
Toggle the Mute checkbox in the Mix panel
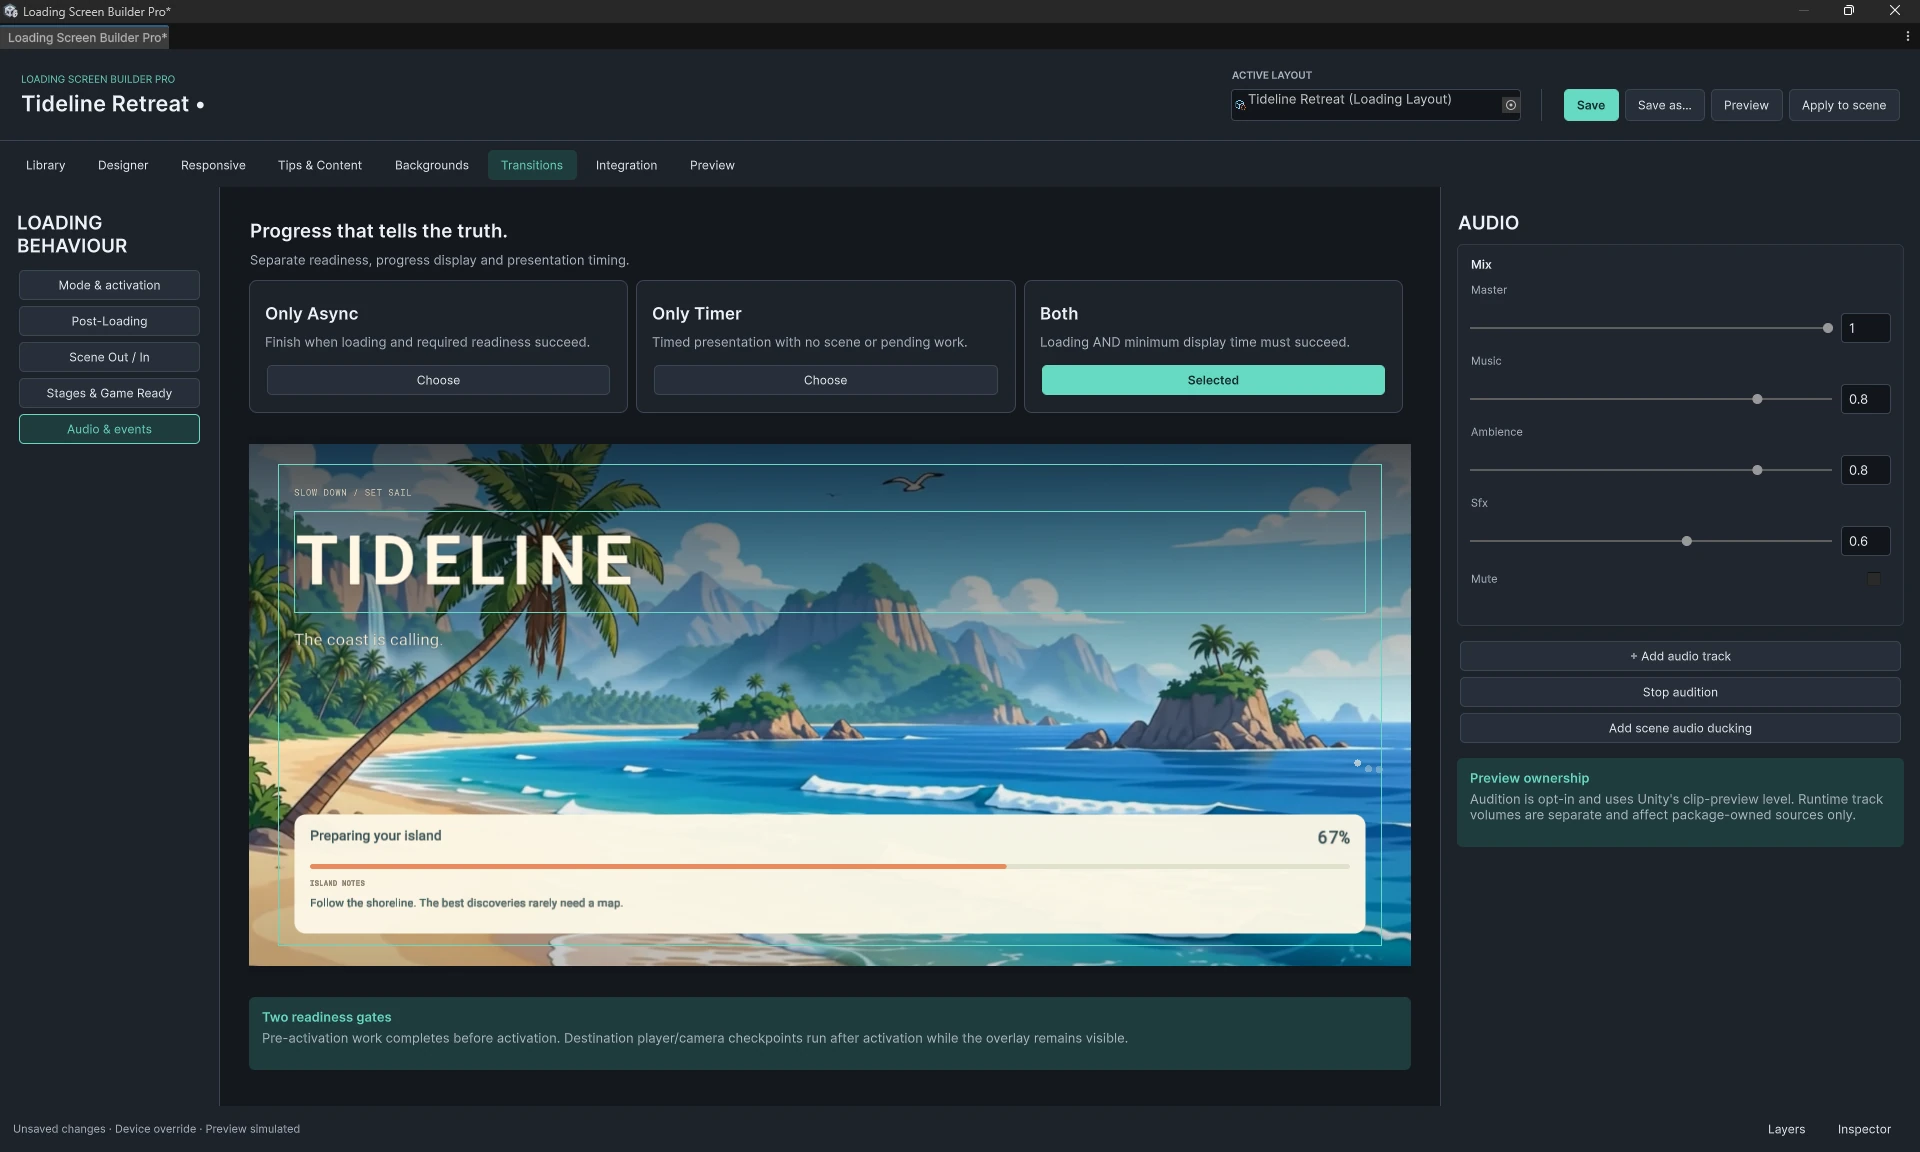(1873, 579)
